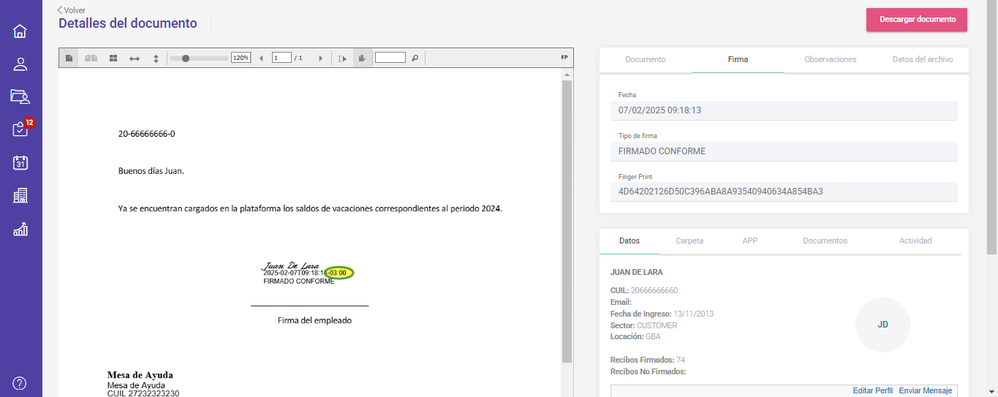
Task: Click the zoom slider handle
Action: [x=185, y=58]
